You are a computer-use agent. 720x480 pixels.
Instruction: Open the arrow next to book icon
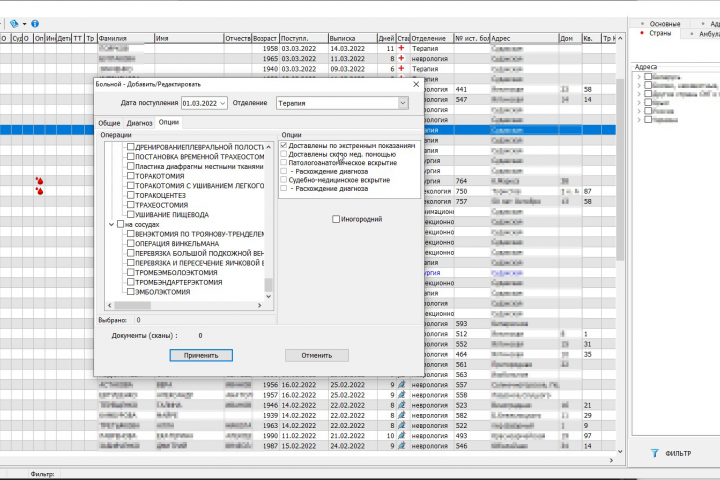click(x=24, y=24)
